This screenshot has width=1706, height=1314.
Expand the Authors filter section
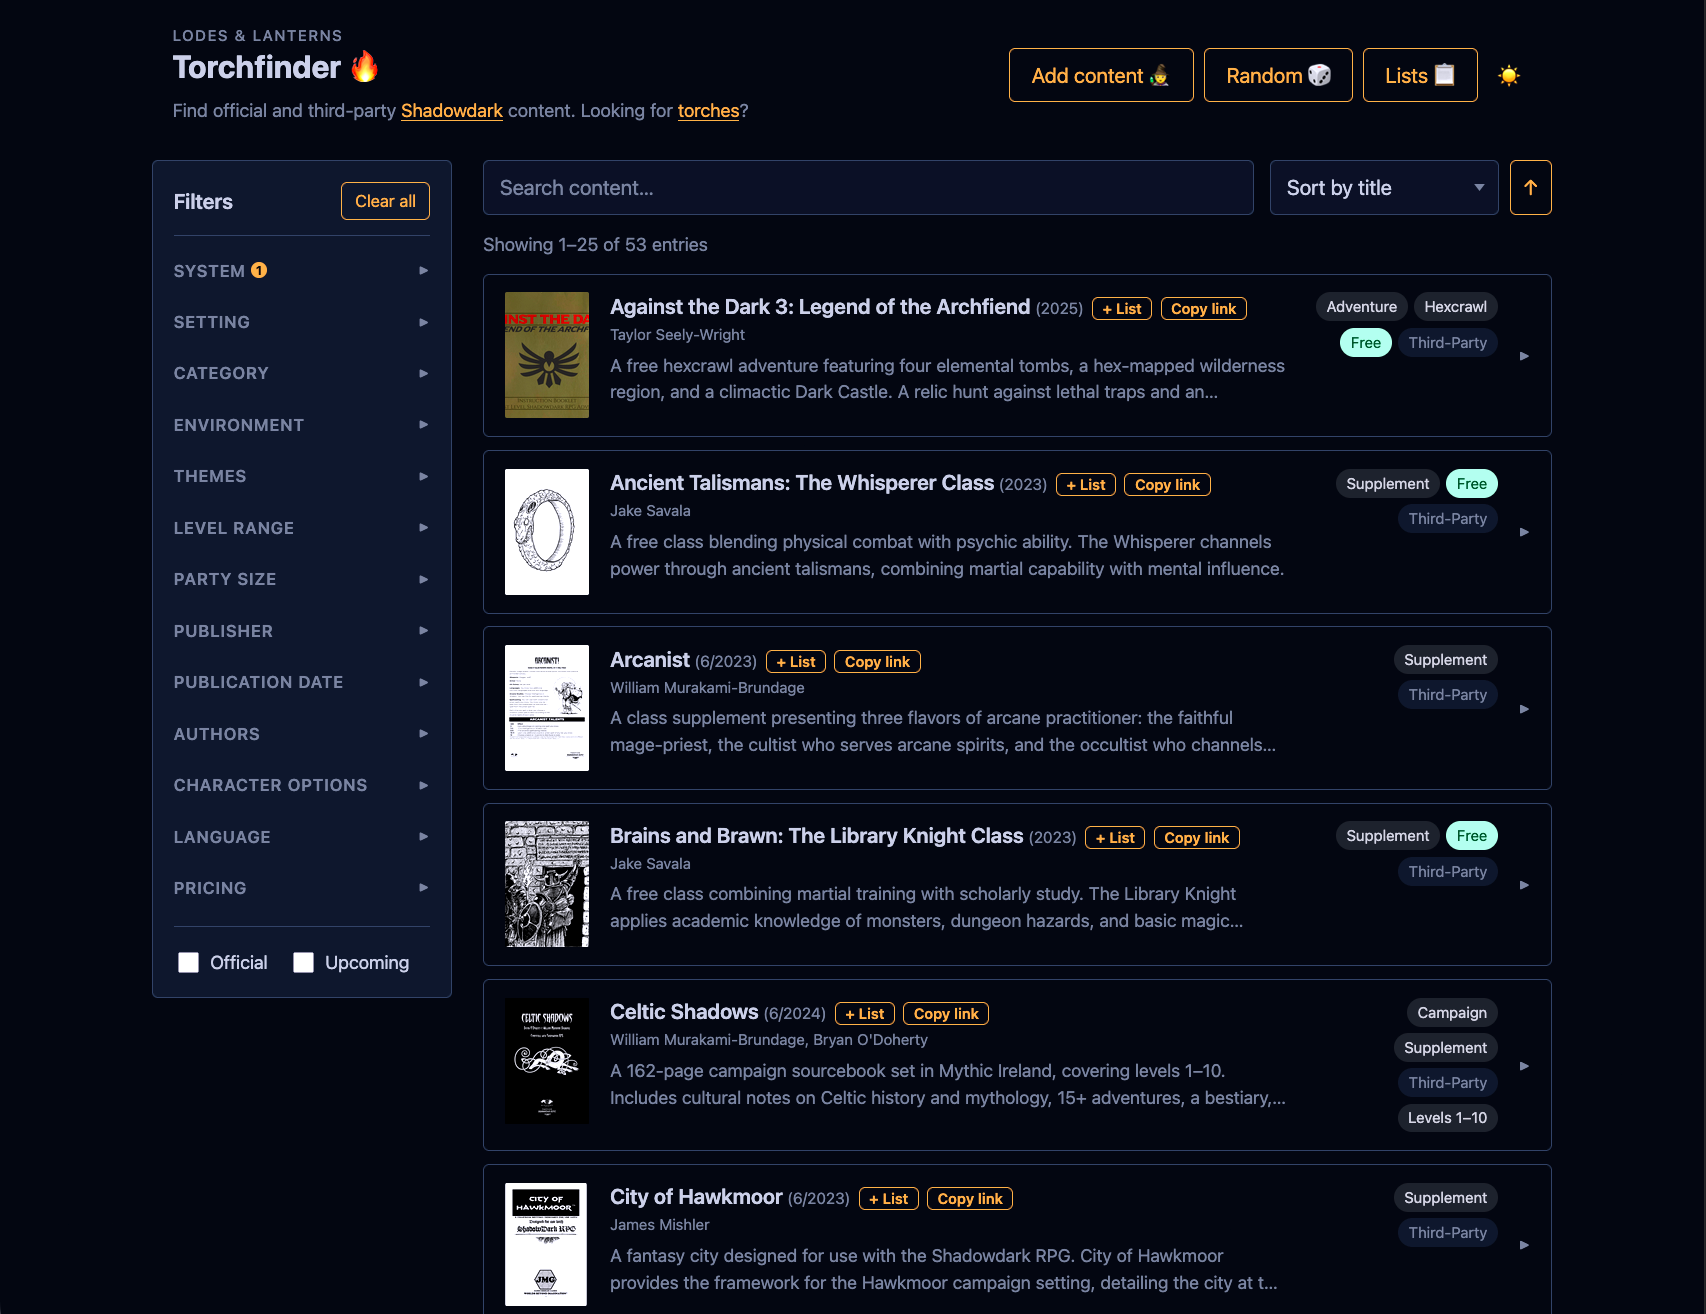[302, 734]
